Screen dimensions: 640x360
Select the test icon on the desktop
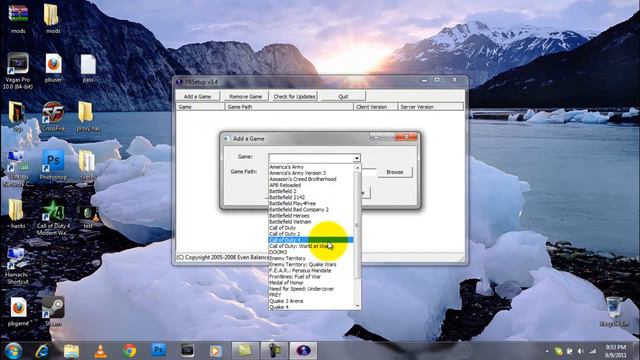(87, 216)
